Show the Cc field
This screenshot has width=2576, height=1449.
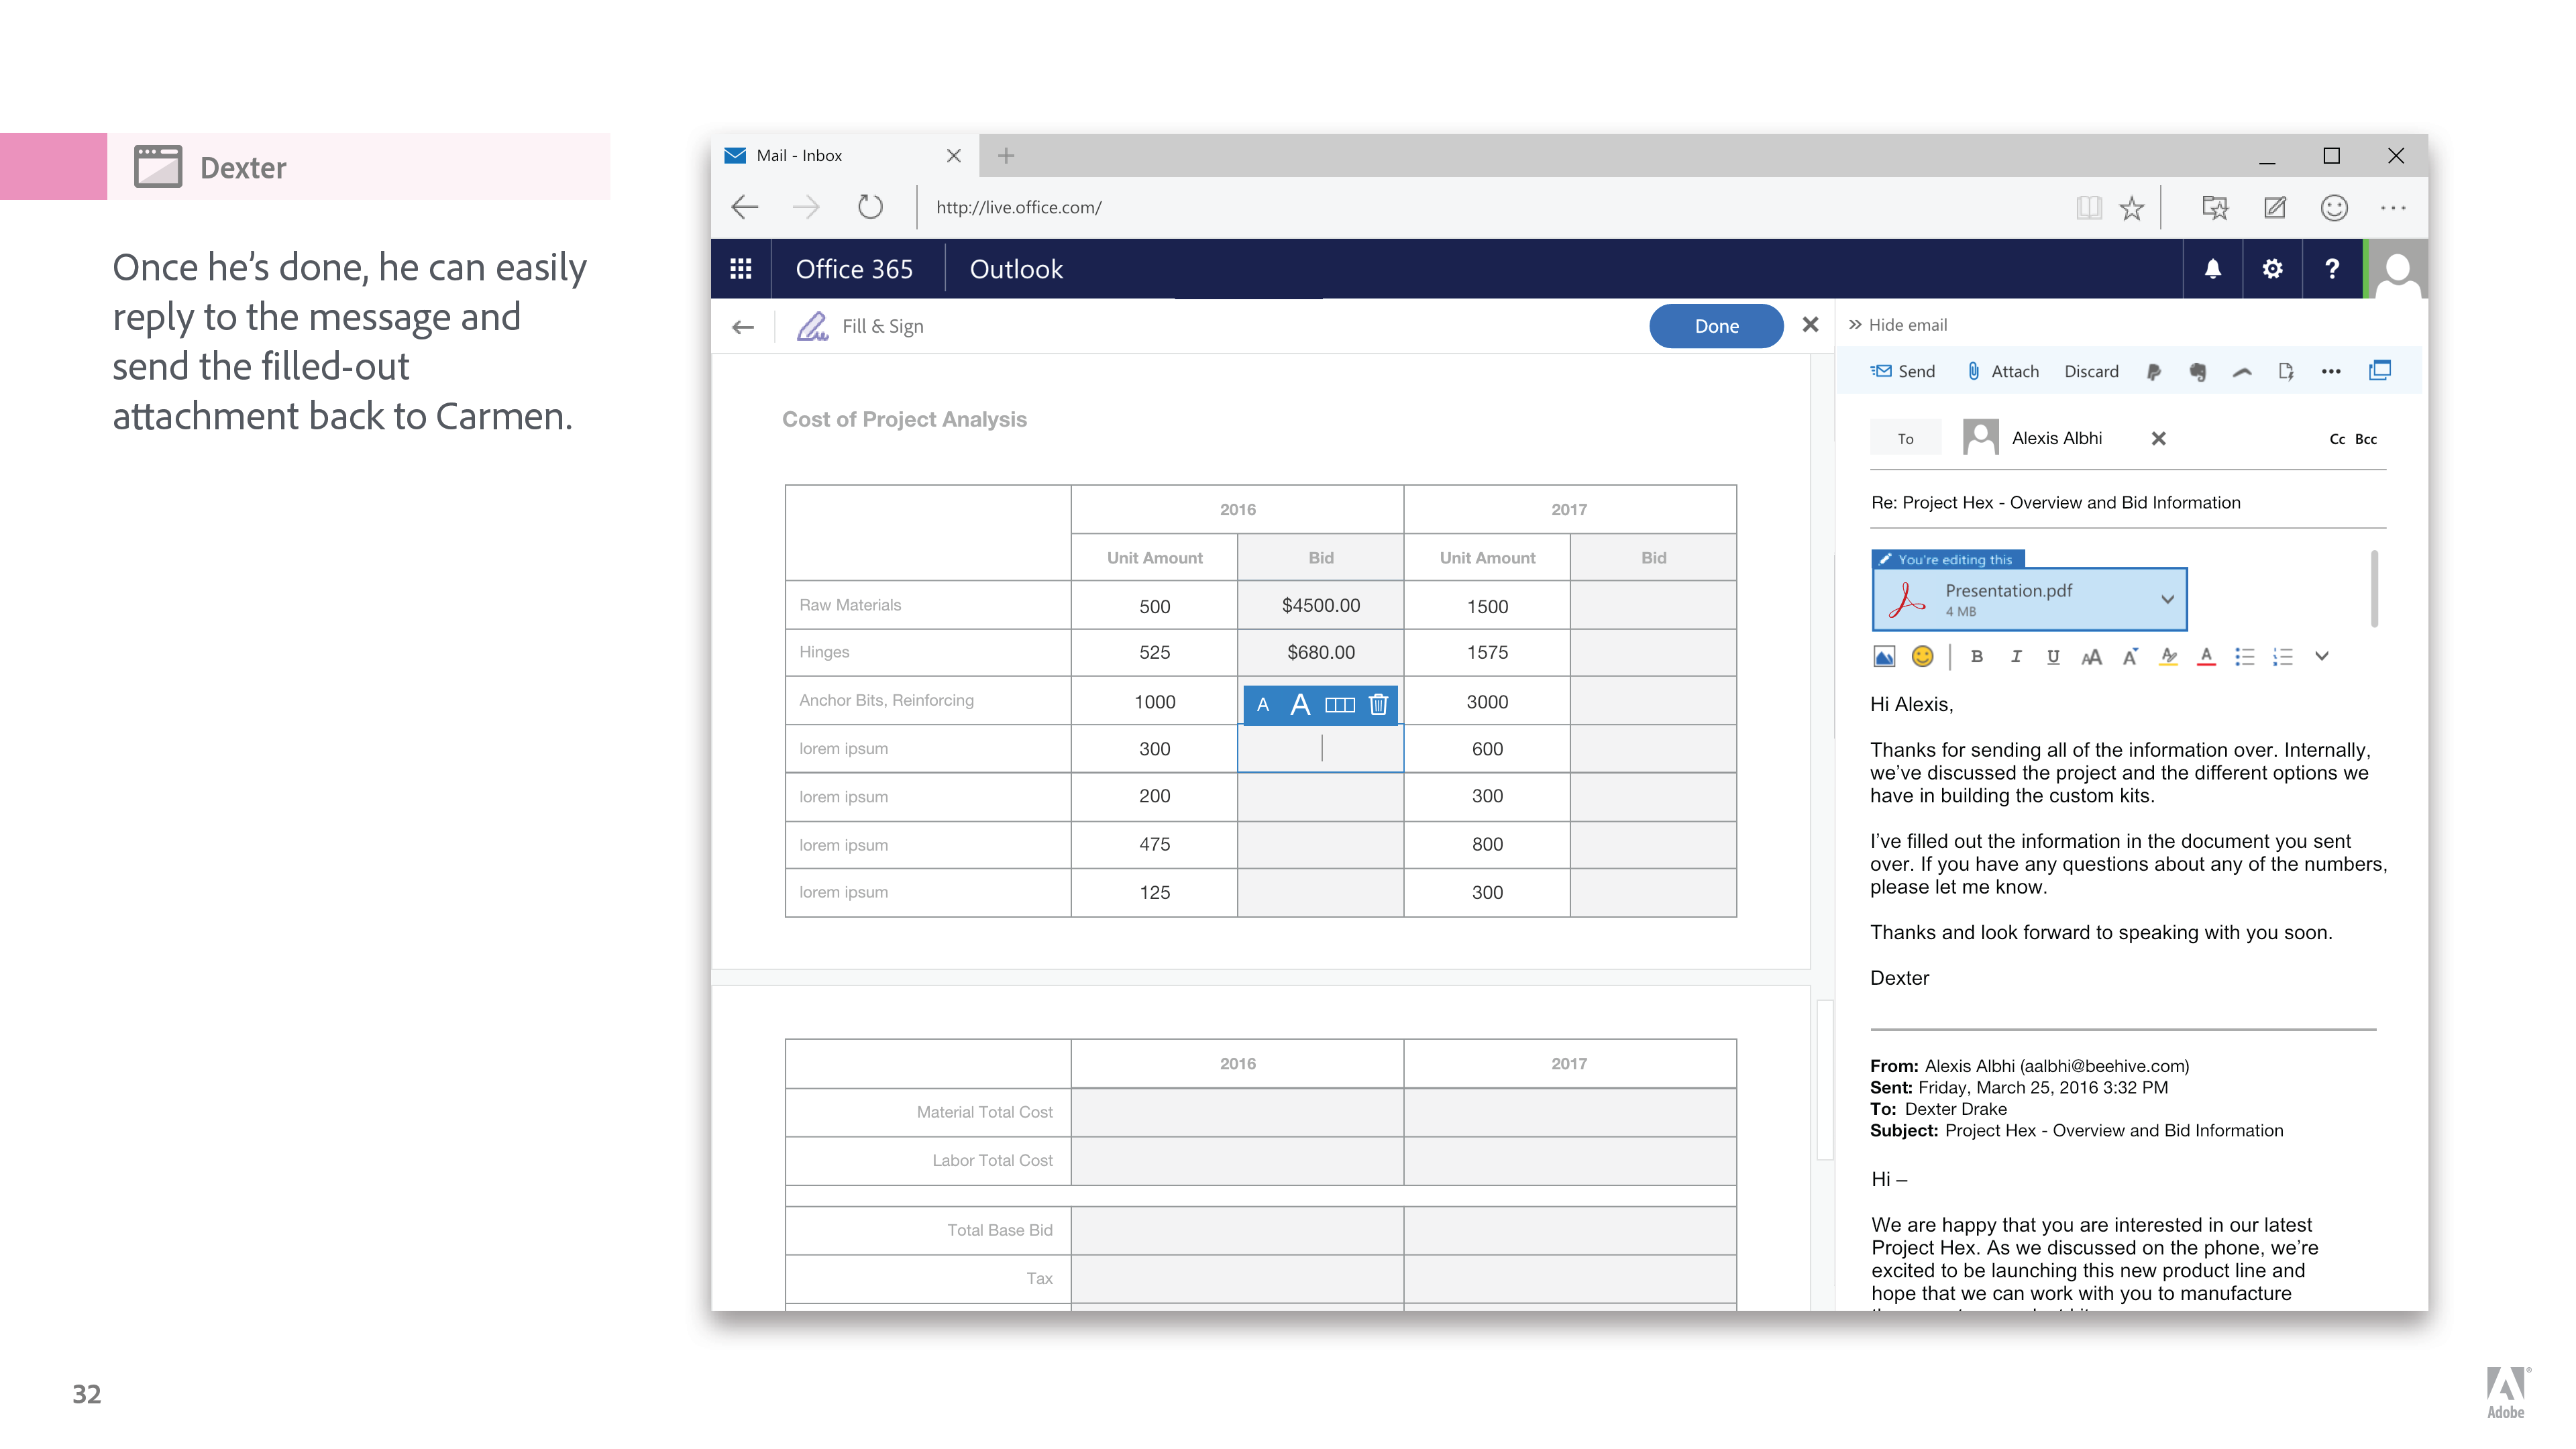pos(2337,439)
